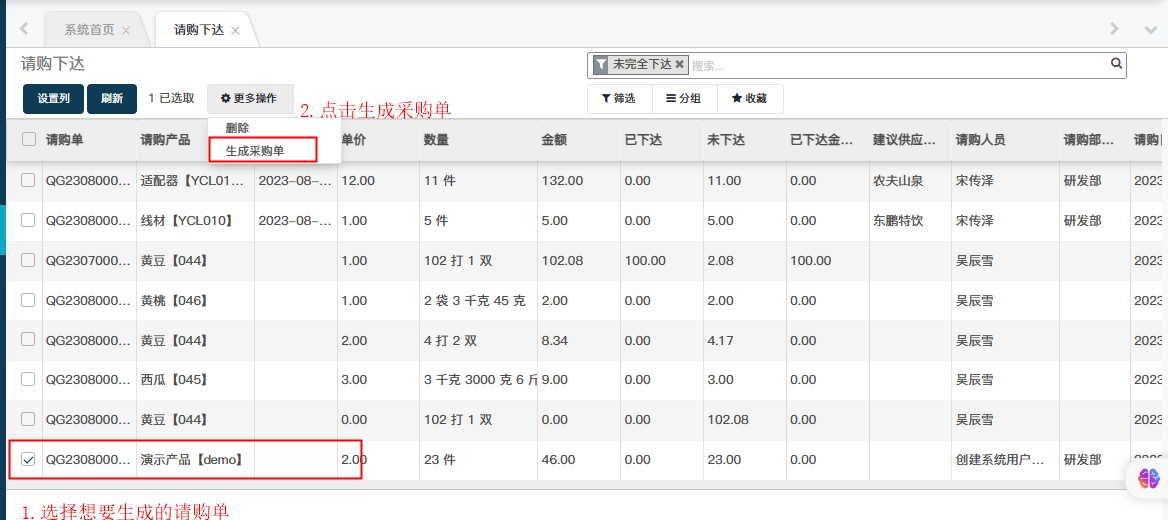
Task: Remove the 未完全下达 filter tag
Action: click(680, 64)
